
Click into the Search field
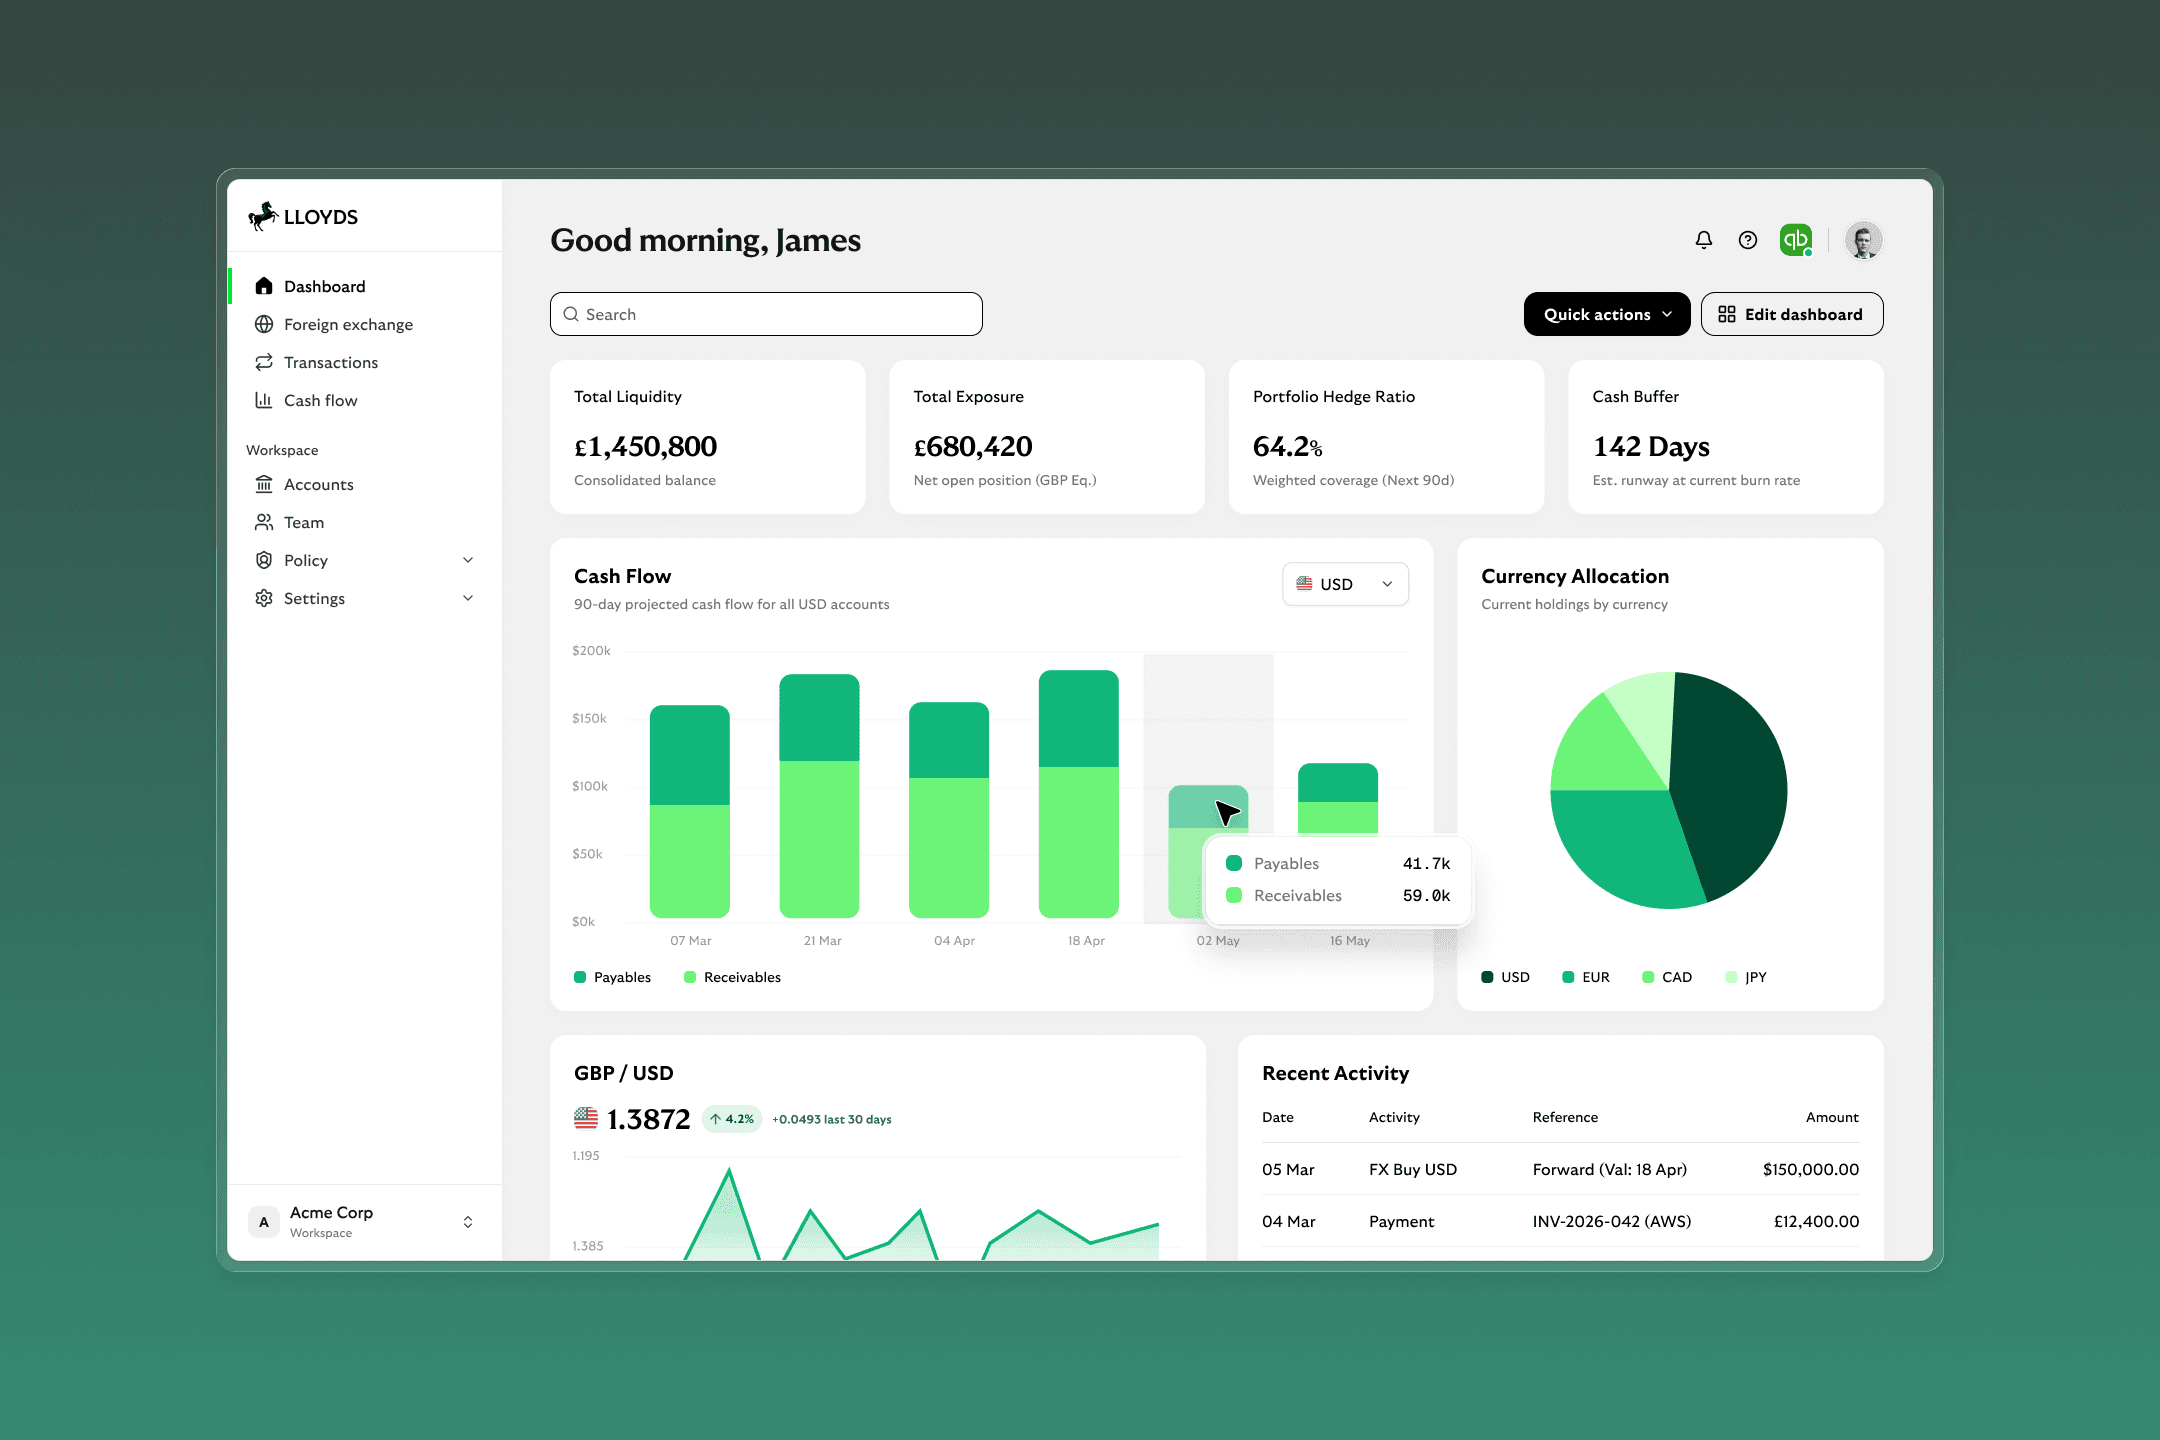766,314
